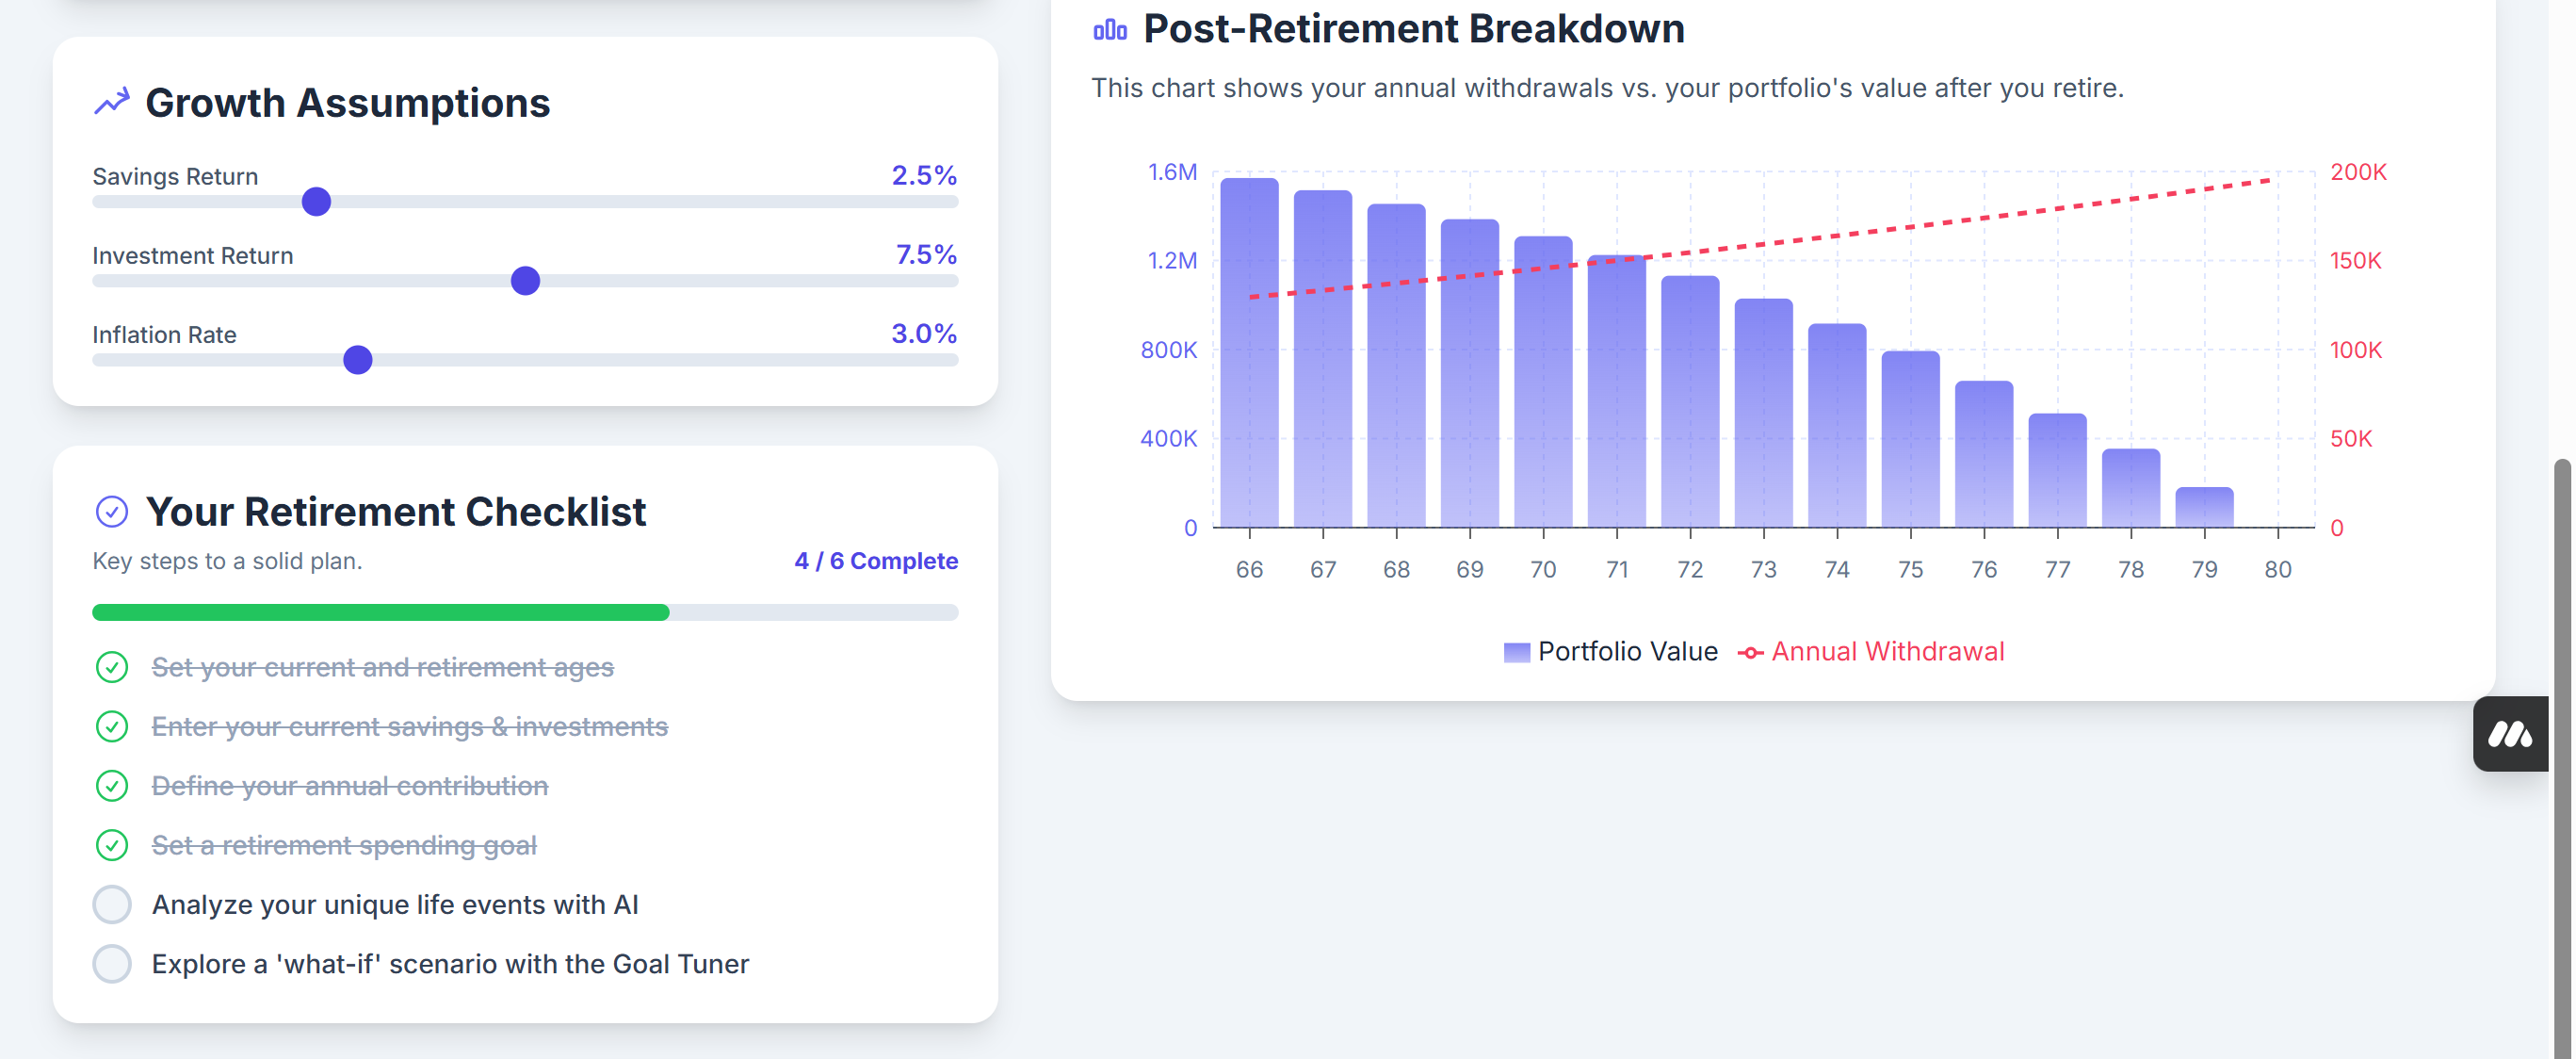The height and width of the screenshot is (1059, 2576).
Task: Click the green check beside 'Define your annual contribution'
Action: pyautogui.click(x=112, y=786)
